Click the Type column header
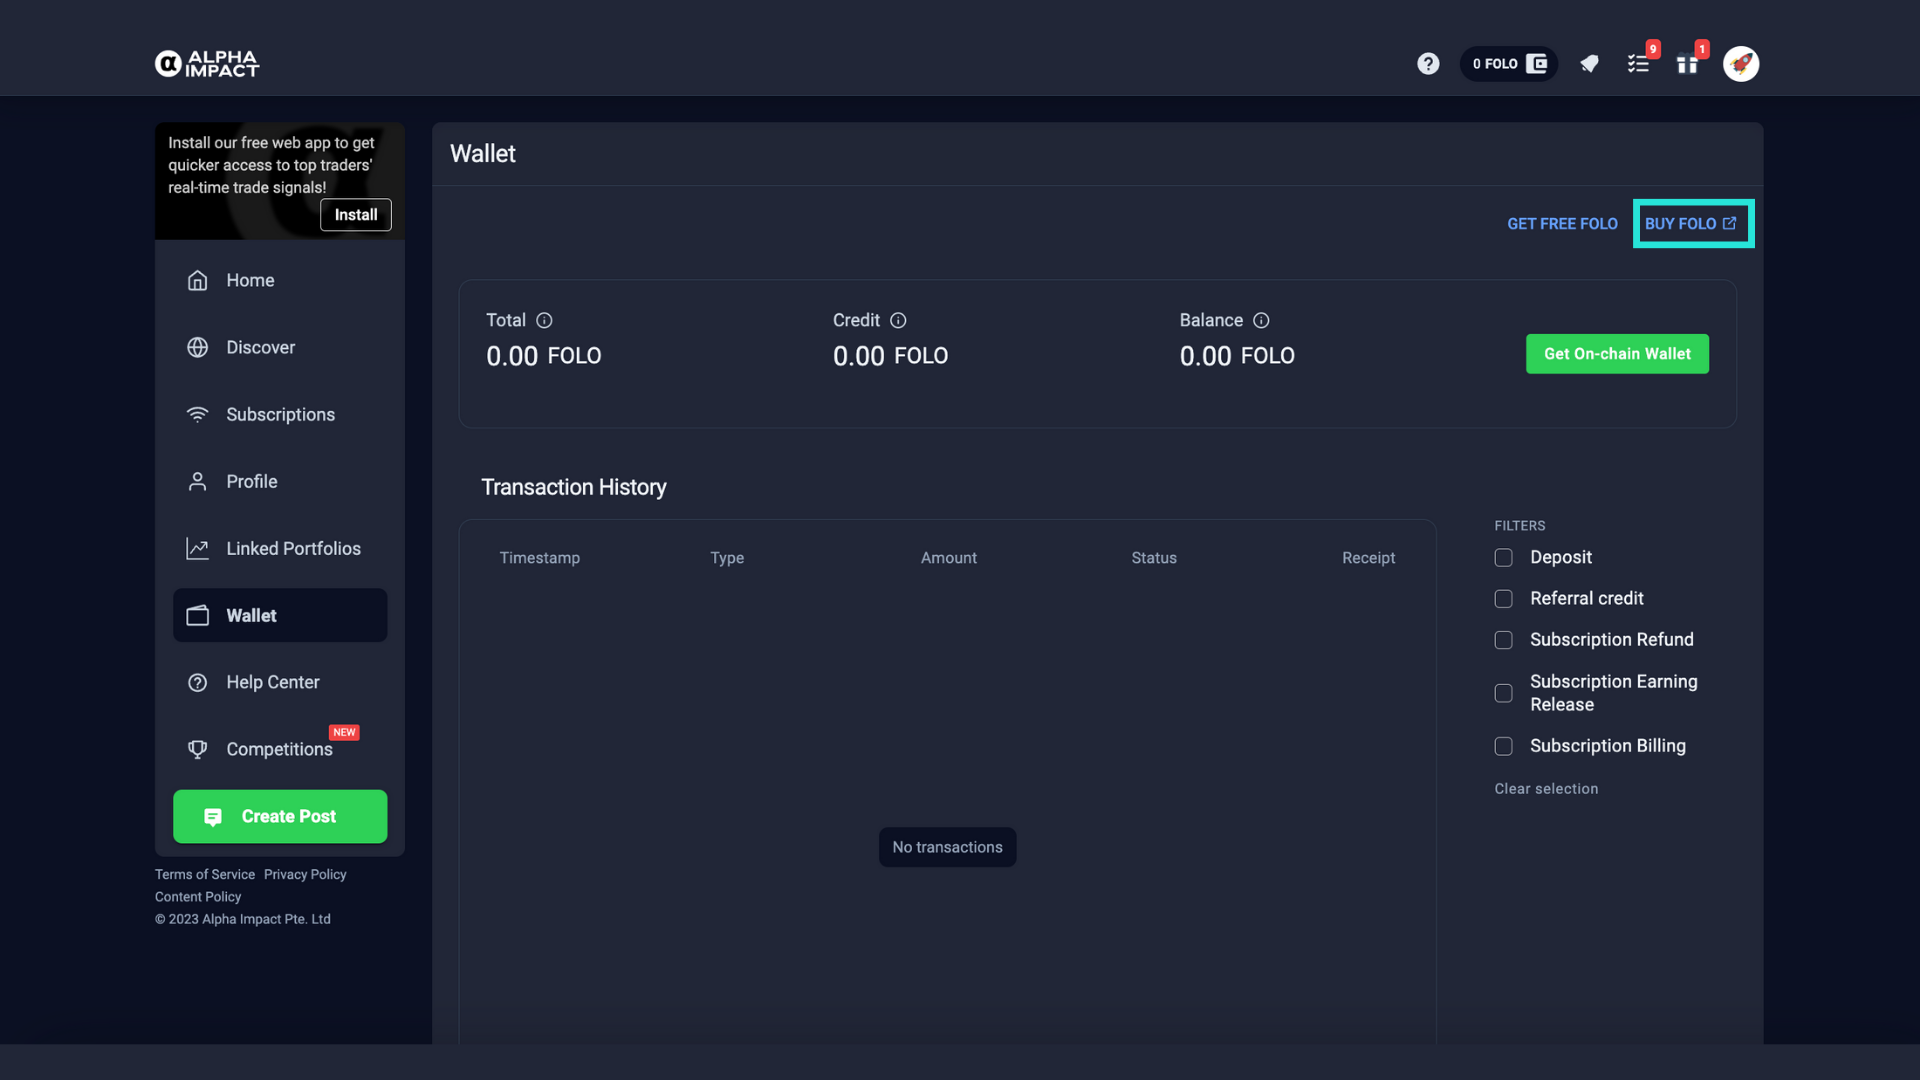The image size is (1920, 1080). point(727,558)
